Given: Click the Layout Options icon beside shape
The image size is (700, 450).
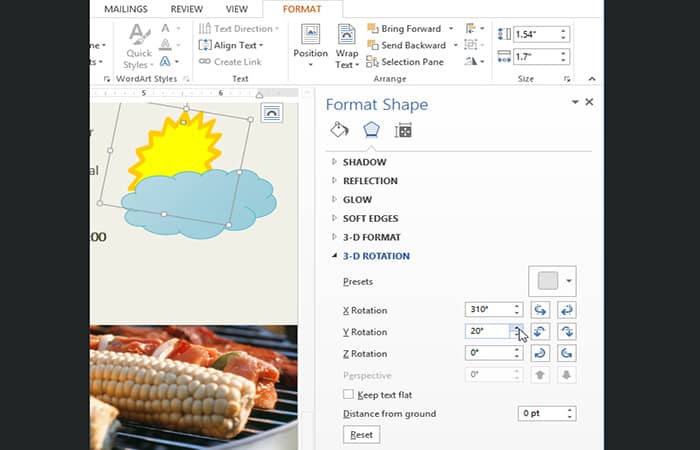Looking at the screenshot, I should tap(271, 113).
